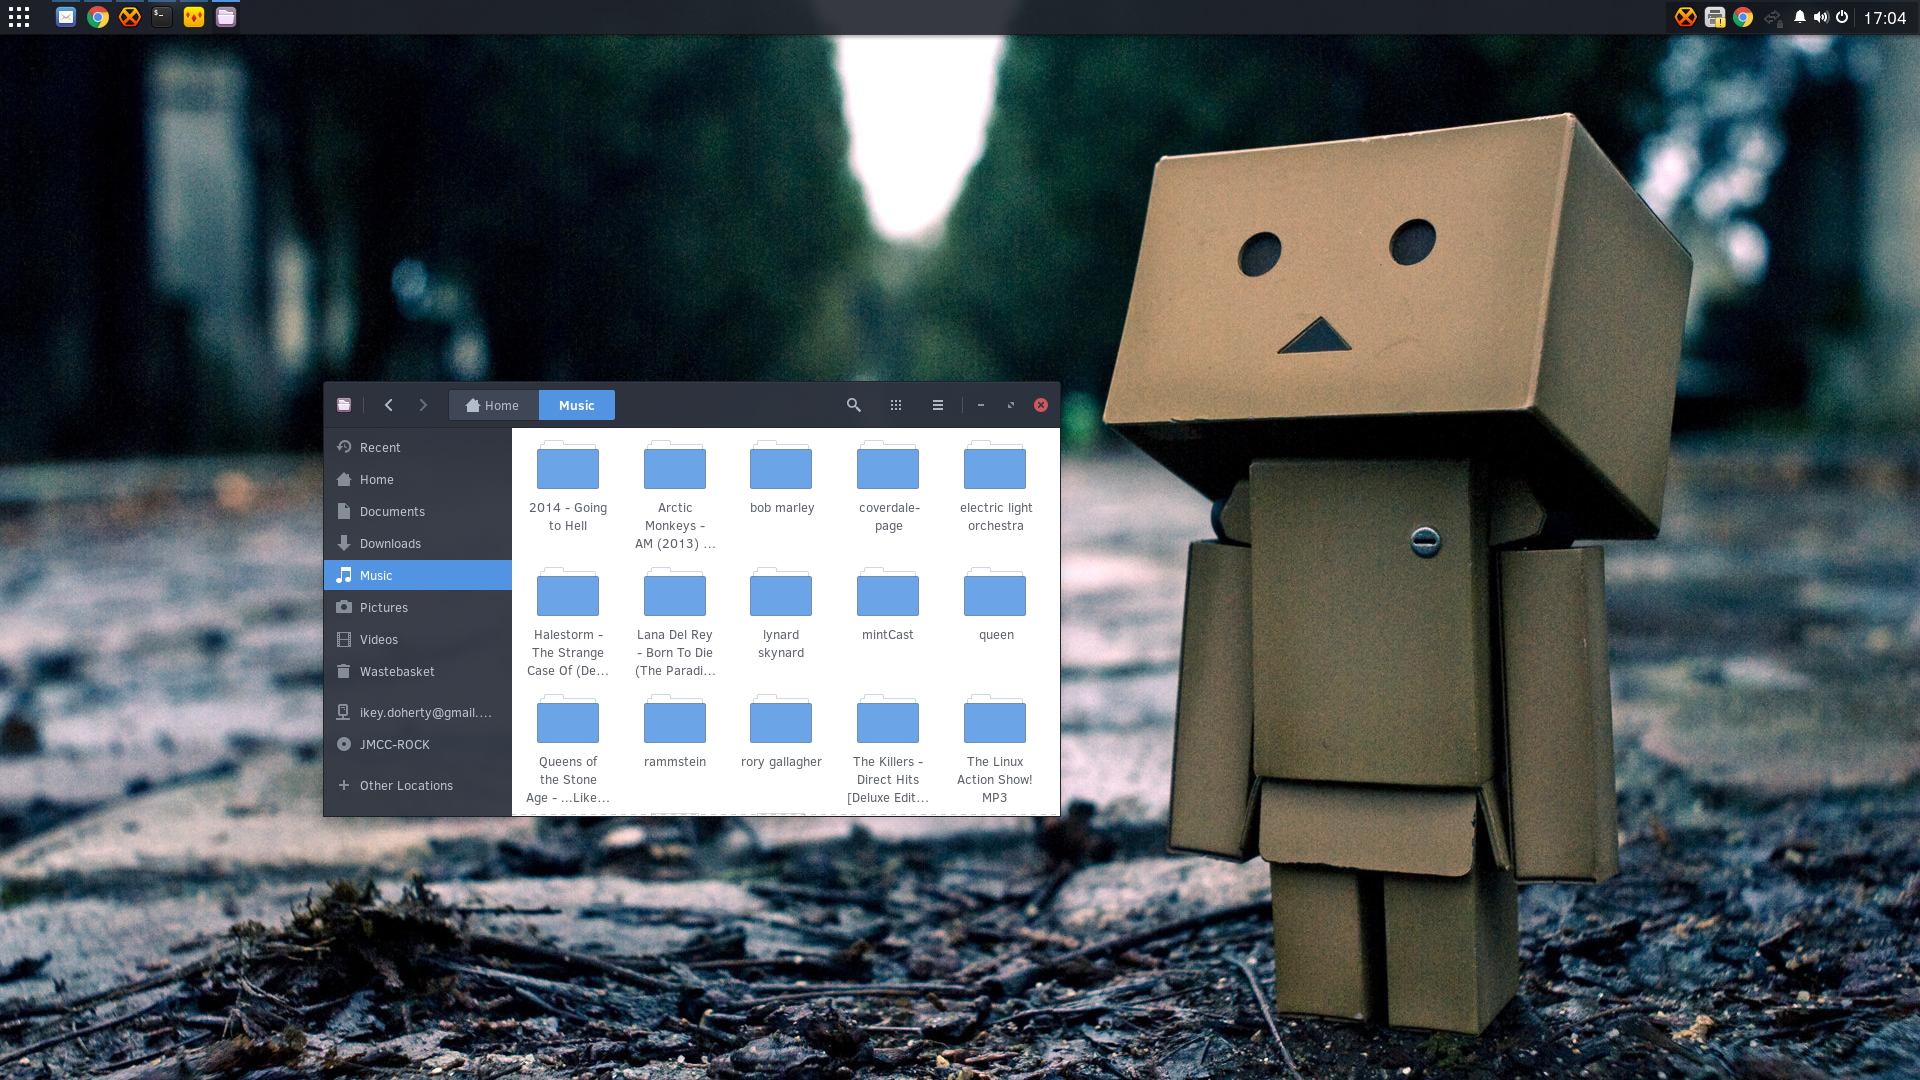Select the rory gallagher folder
This screenshot has height=1080, width=1920.
(x=781, y=732)
